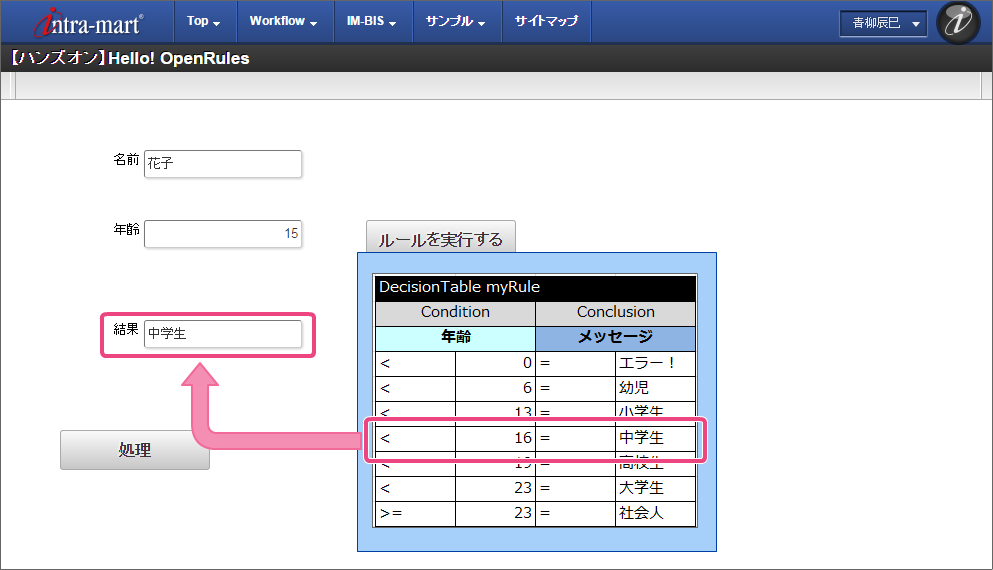
Task: Open the Top dropdown menu
Action: (x=203, y=21)
